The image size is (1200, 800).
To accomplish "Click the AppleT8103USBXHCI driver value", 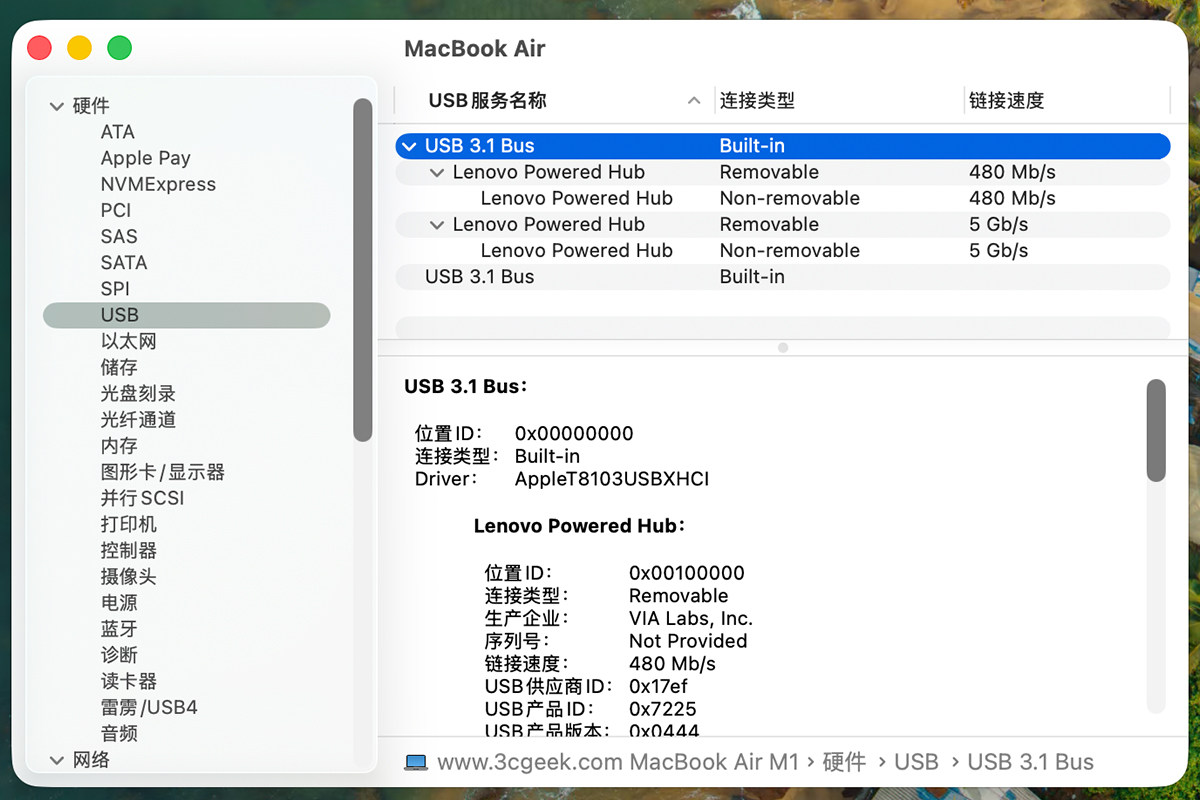I will (612, 479).
